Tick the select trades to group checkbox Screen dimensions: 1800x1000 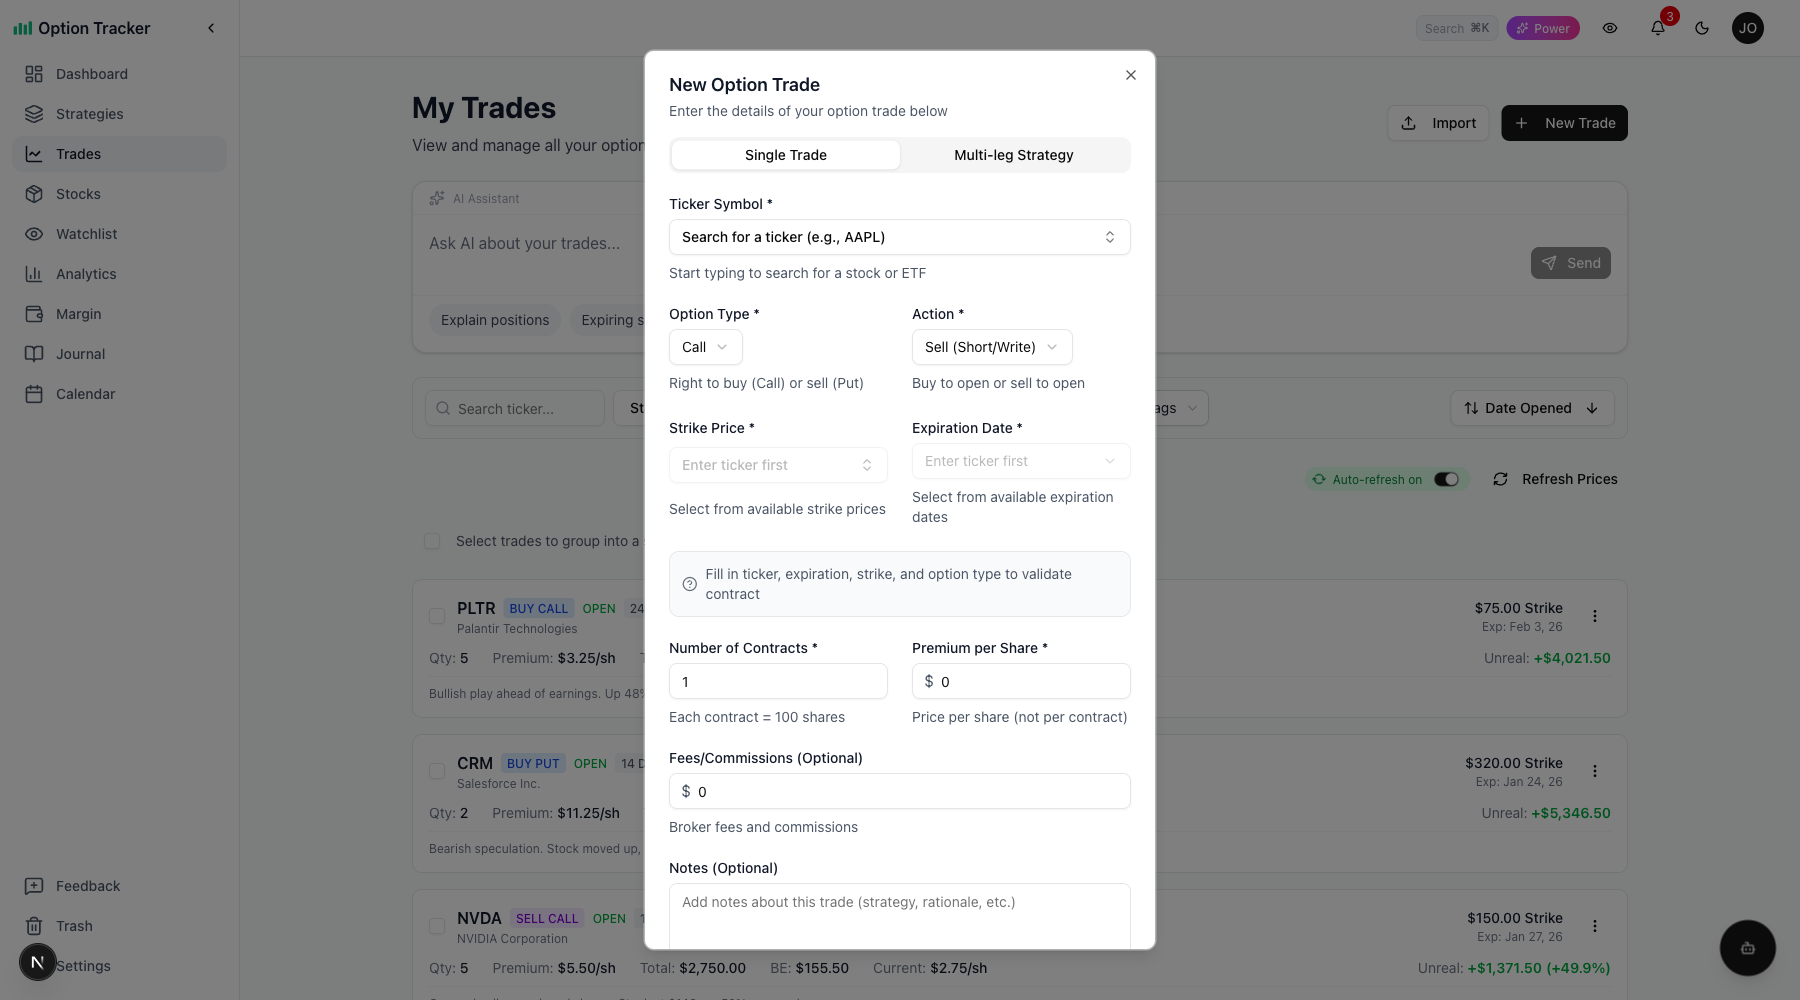coord(432,541)
